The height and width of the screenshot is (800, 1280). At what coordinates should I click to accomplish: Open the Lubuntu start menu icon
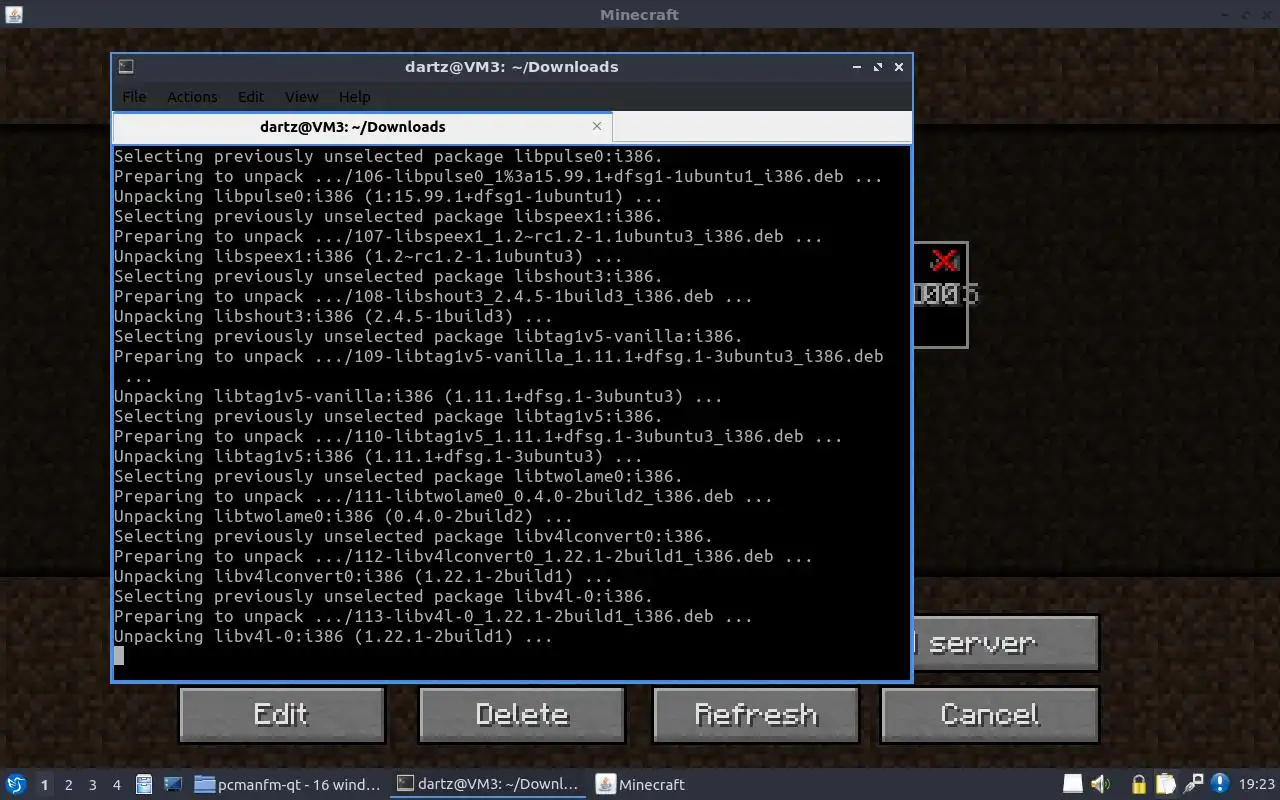click(16, 785)
